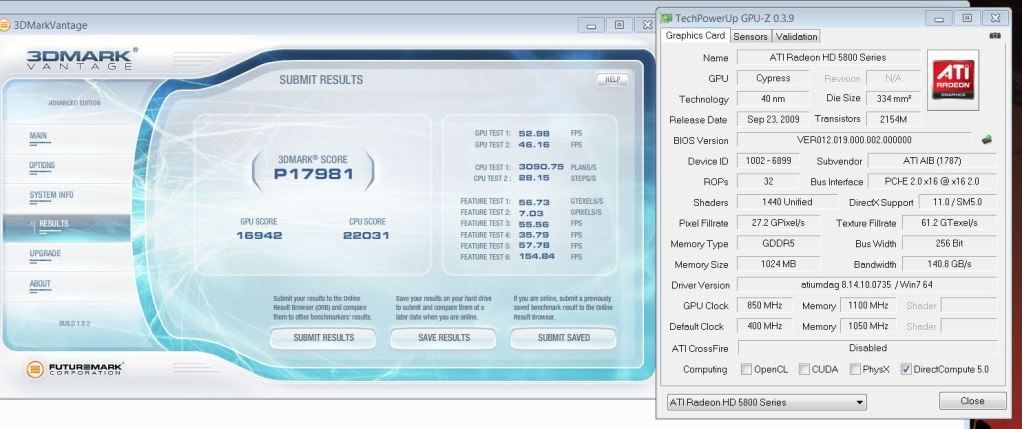The width and height of the screenshot is (1022, 429).
Task: Open UPGRADE in the 3DMark sidebar
Action: (45, 253)
